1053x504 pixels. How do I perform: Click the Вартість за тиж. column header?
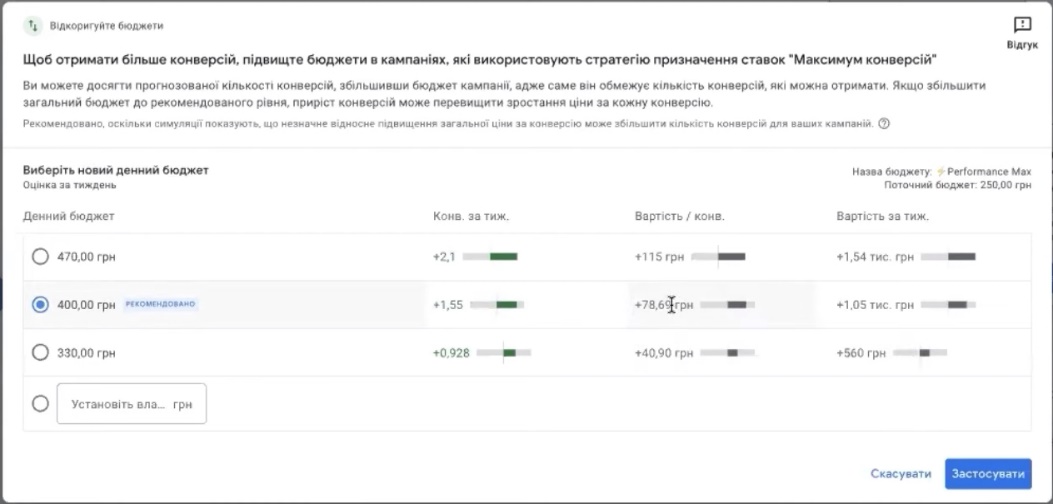(x=882, y=216)
